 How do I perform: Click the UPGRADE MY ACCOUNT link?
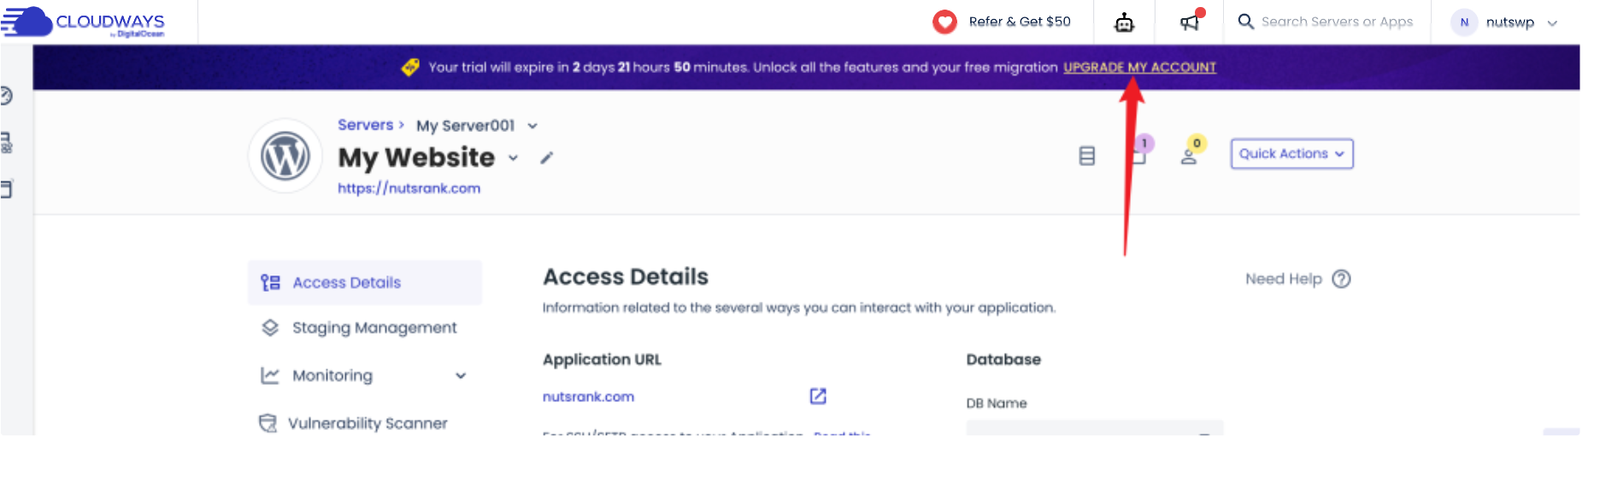1139,67
